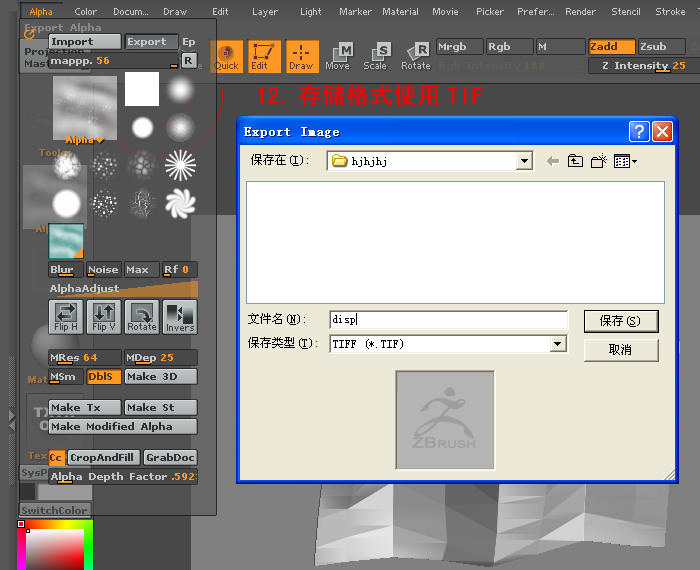This screenshot has height=570, width=700.
Task: Select the Scale tool icon
Action: pyautogui.click(x=376, y=57)
